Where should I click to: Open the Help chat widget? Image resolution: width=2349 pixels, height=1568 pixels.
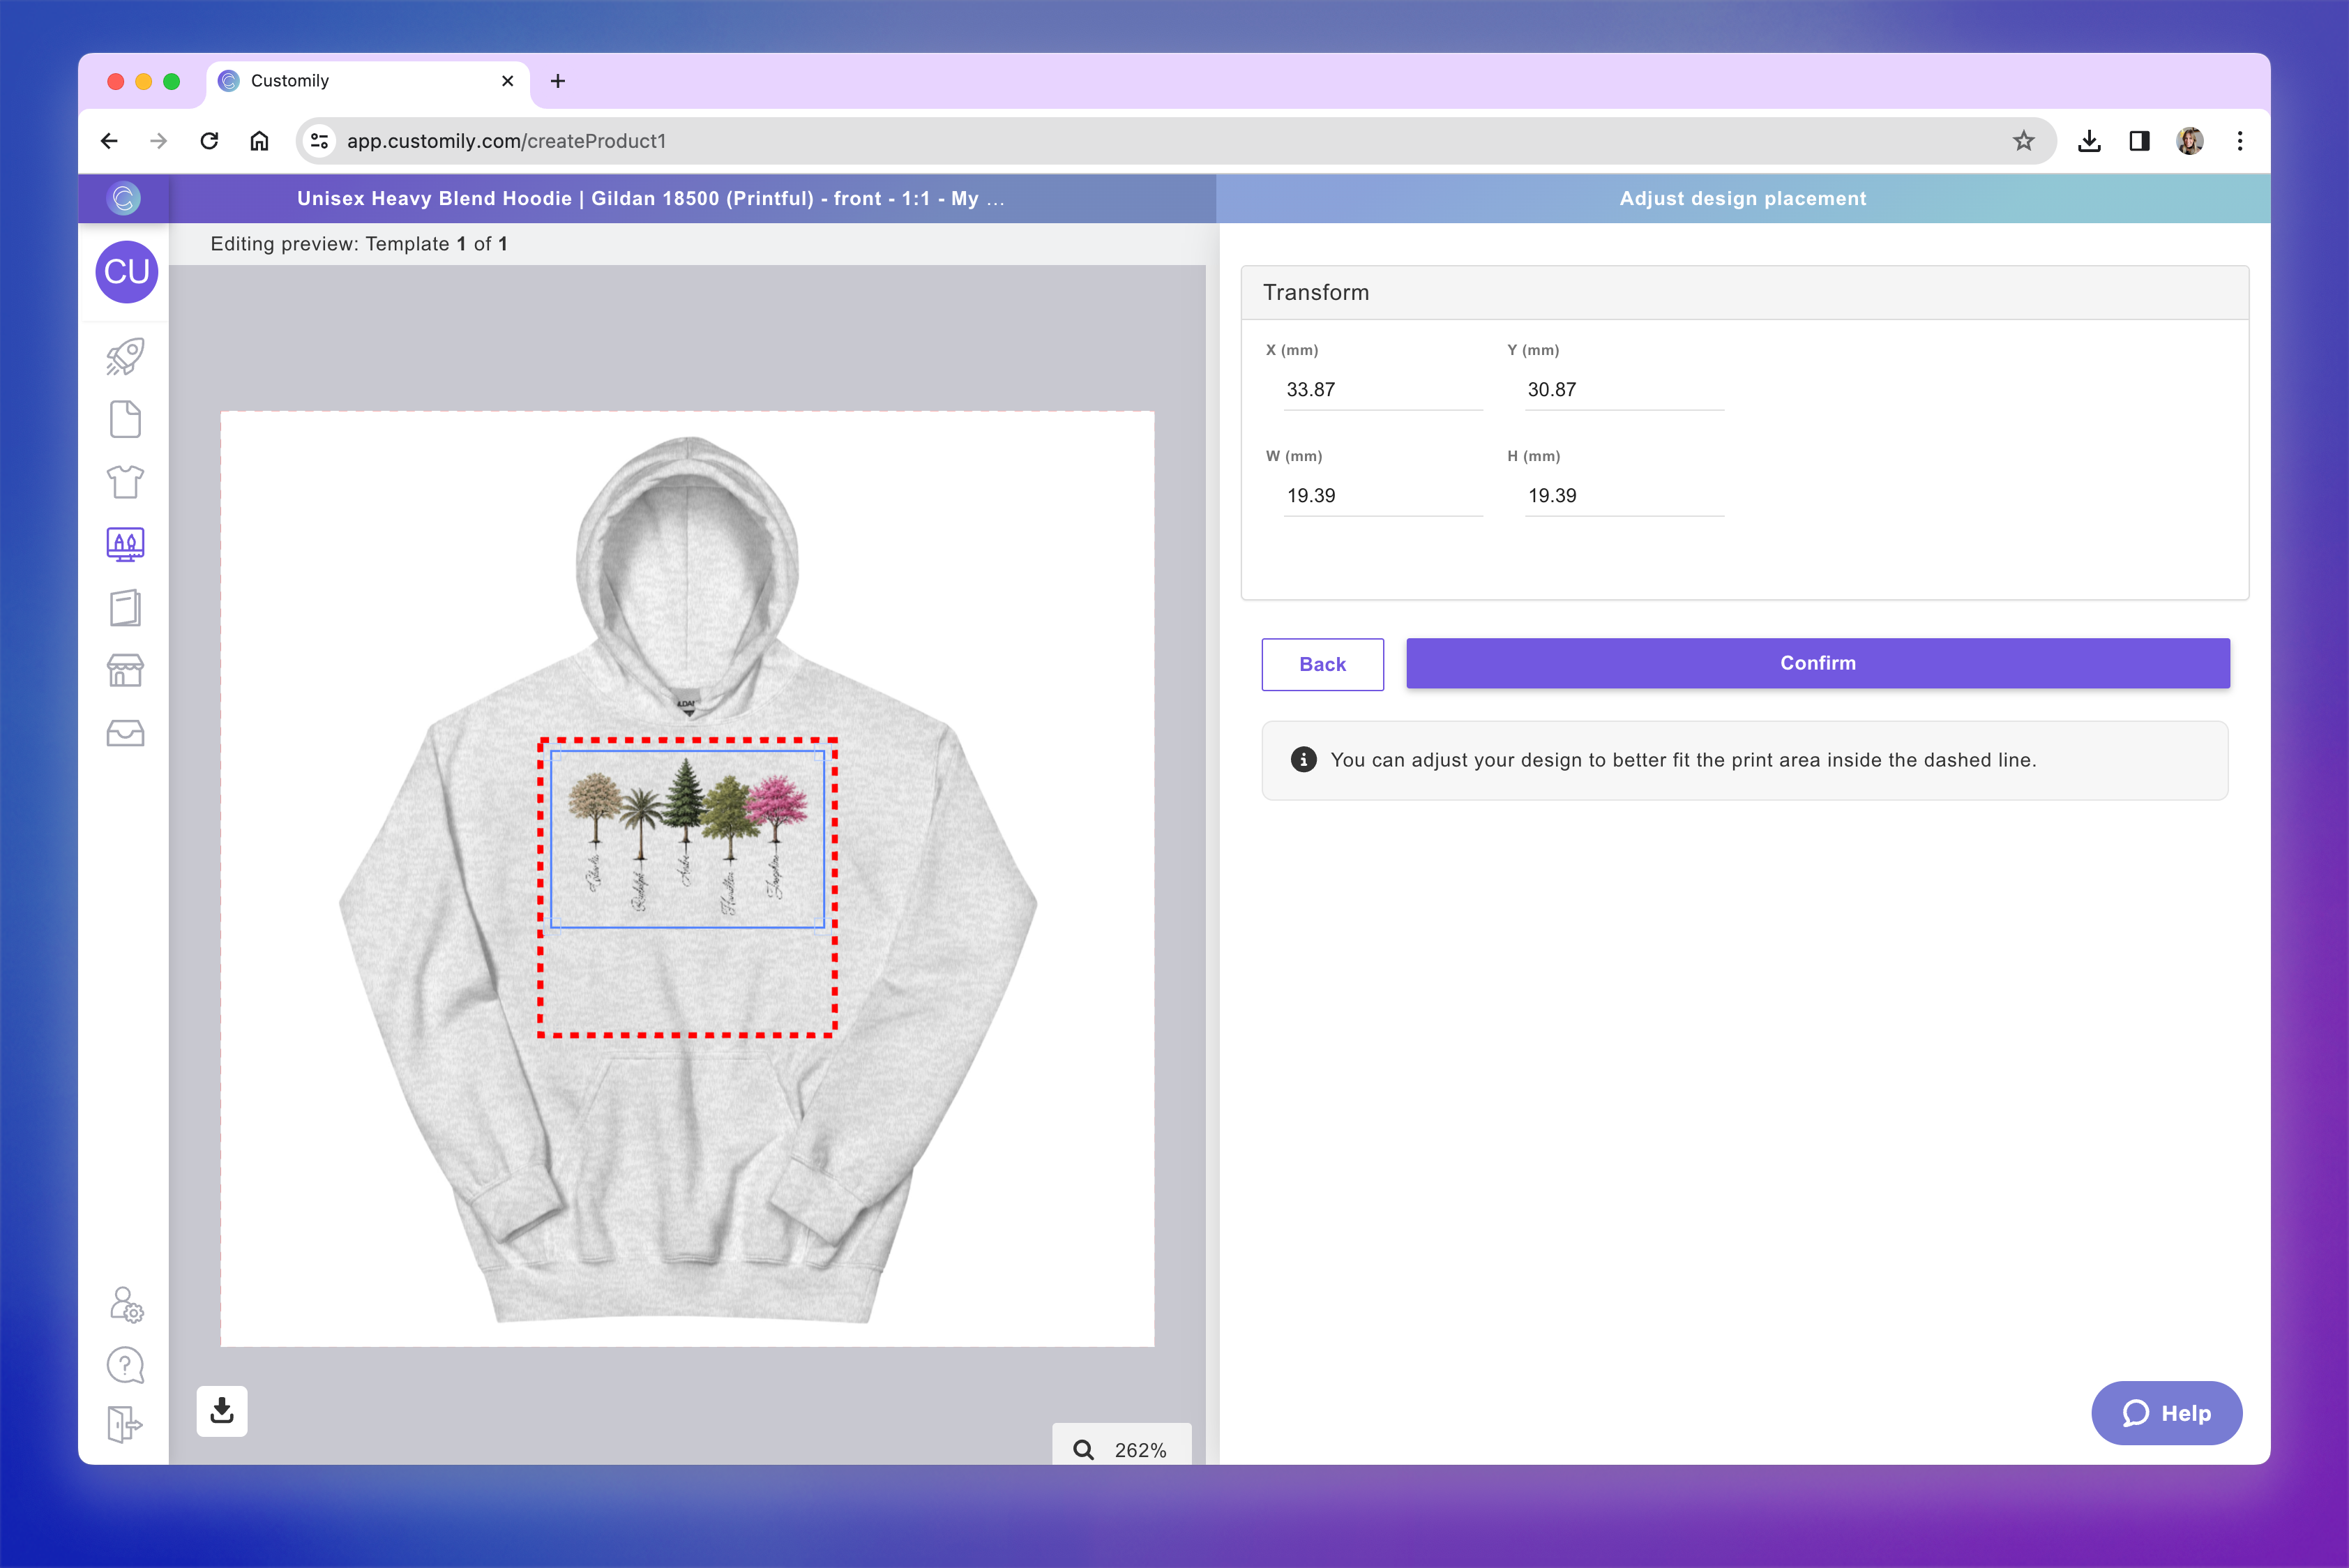[2166, 1413]
